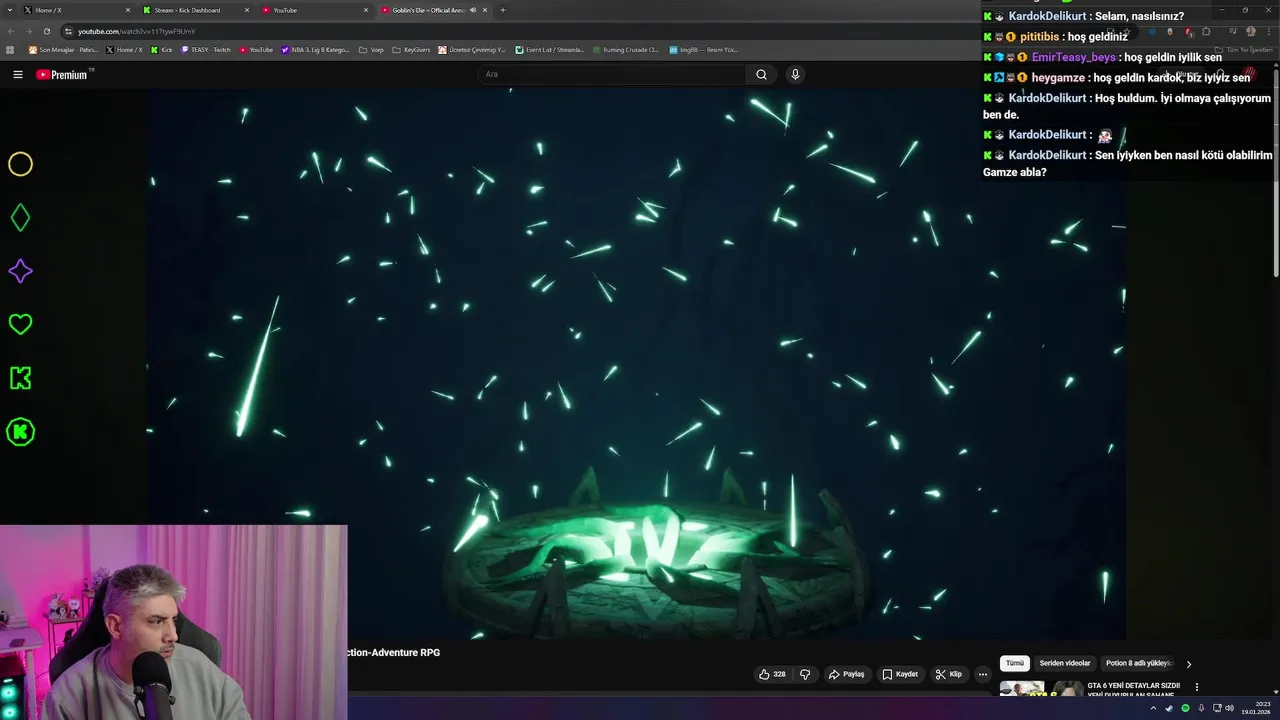Open the ImgBB bookmark
1280x720 pixels.
pyautogui.click(x=703, y=49)
